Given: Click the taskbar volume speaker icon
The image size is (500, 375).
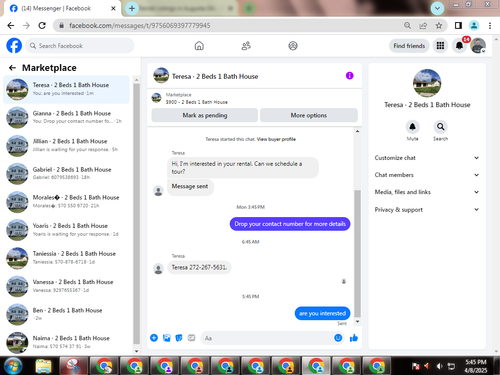Looking at the screenshot, I should click(439, 366).
